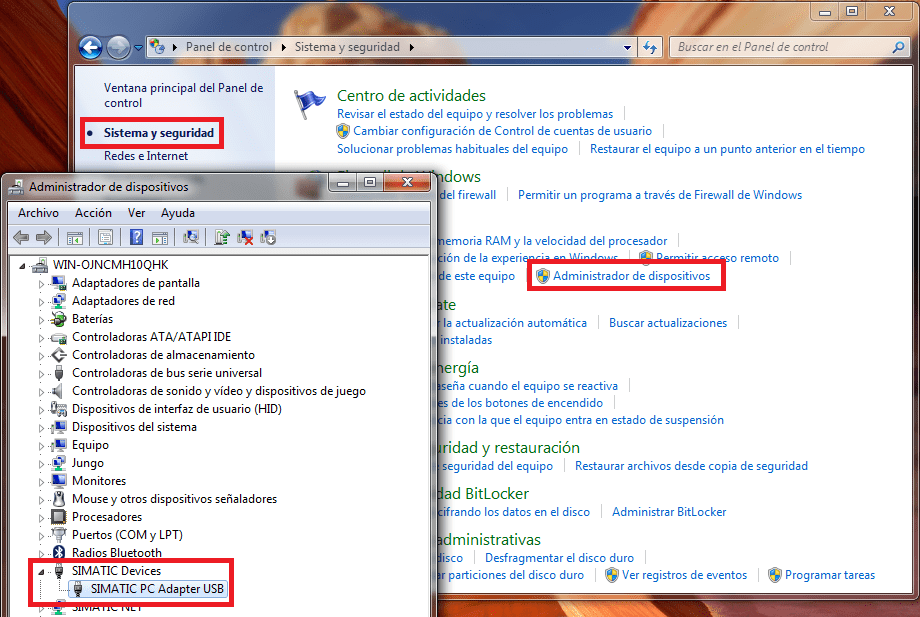This screenshot has height=617, width=920.
Task: Open the Ayuda menu
Action: 178,213
